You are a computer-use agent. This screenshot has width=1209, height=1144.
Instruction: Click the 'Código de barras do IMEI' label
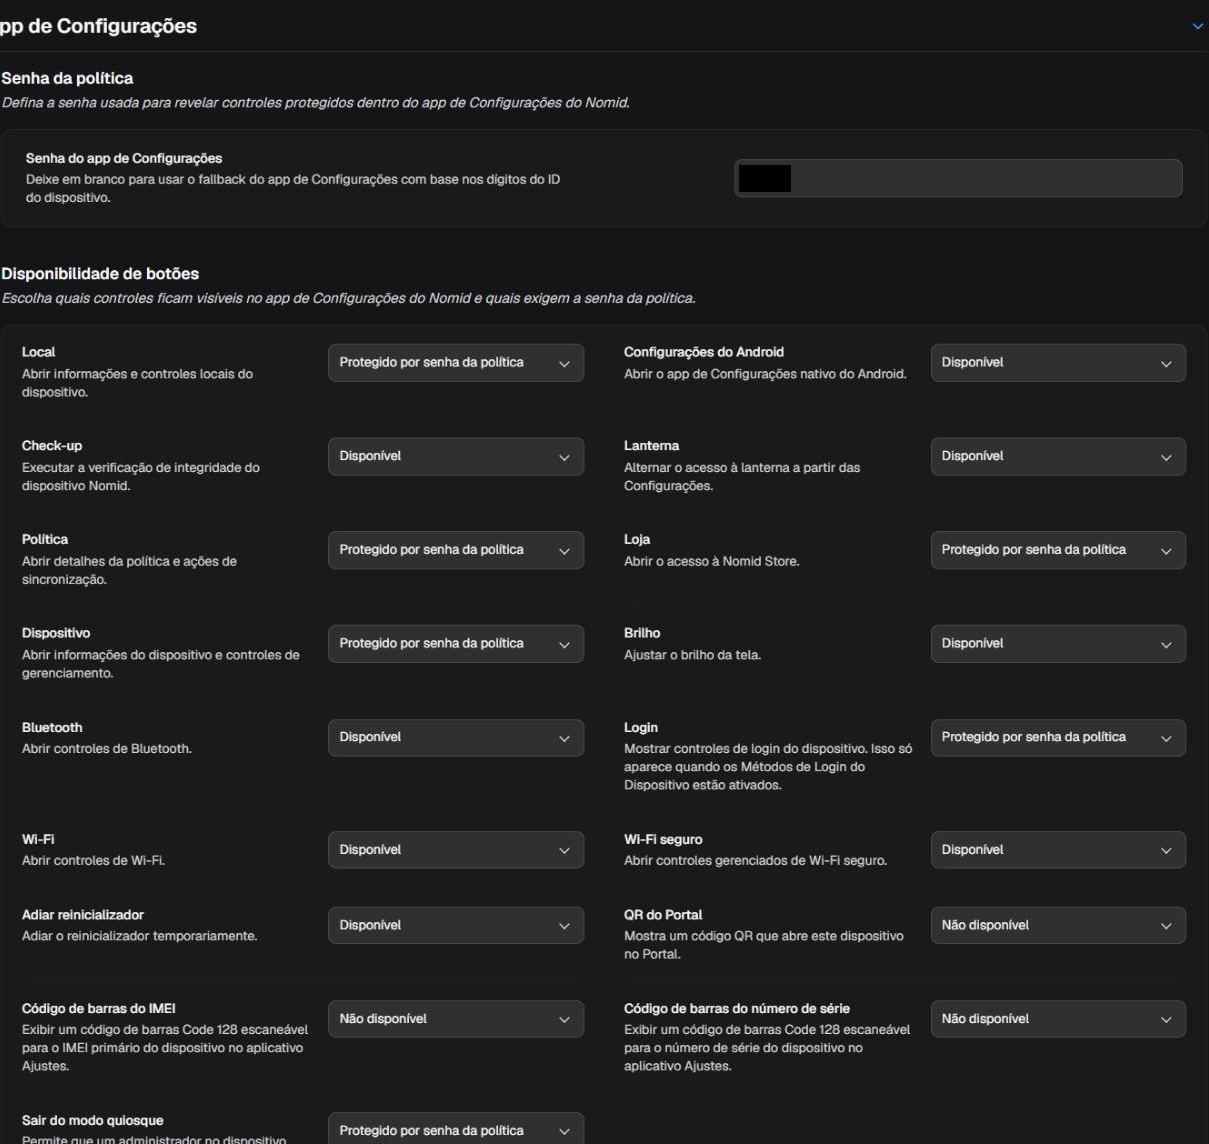pos(99,1008)
